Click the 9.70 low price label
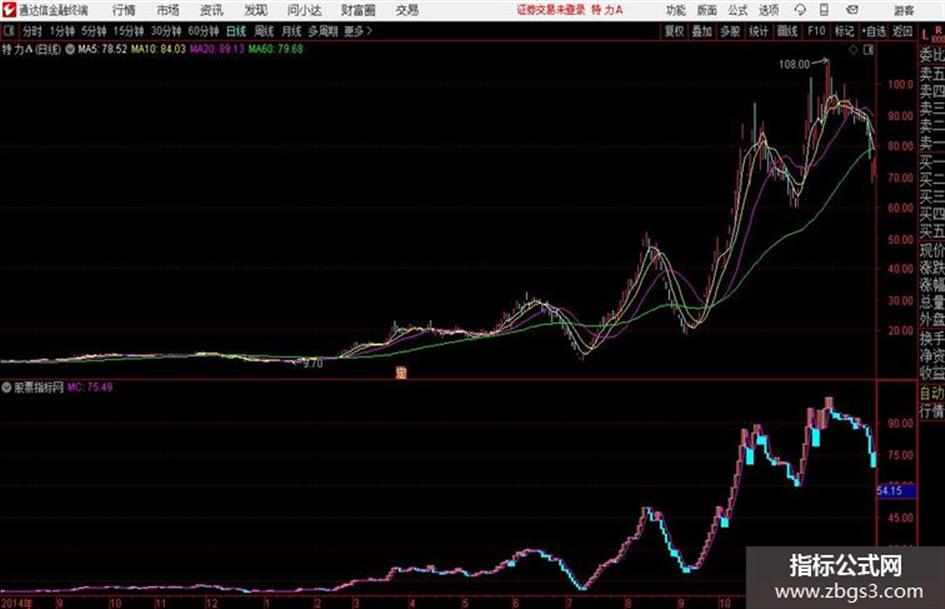 coord(312,364)
